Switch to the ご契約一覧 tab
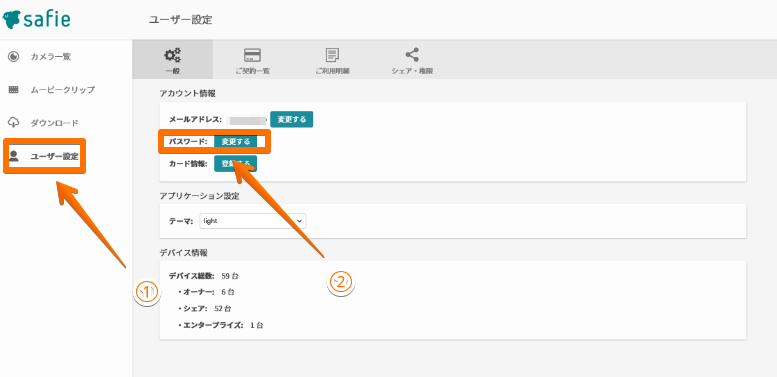The height and width of the screenshot is (377, 777). [253, 59]
